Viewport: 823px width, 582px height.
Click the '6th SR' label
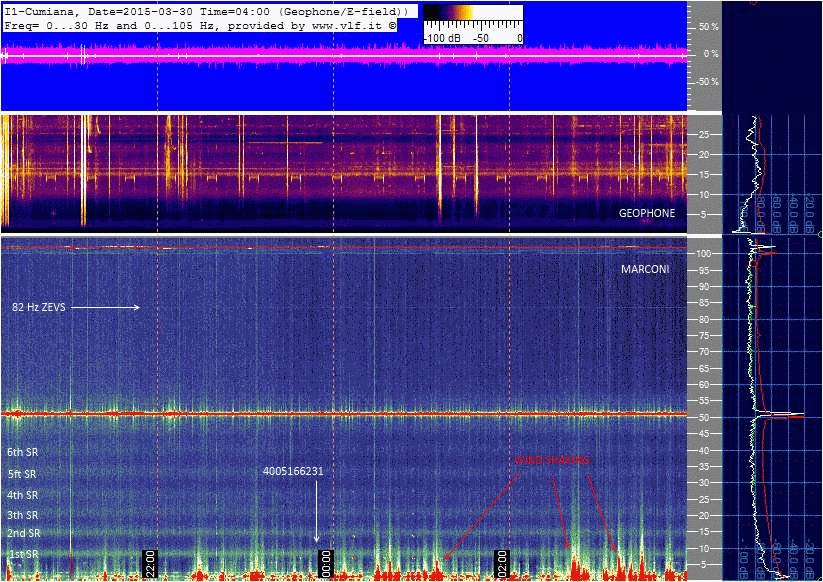pos(23,452)
